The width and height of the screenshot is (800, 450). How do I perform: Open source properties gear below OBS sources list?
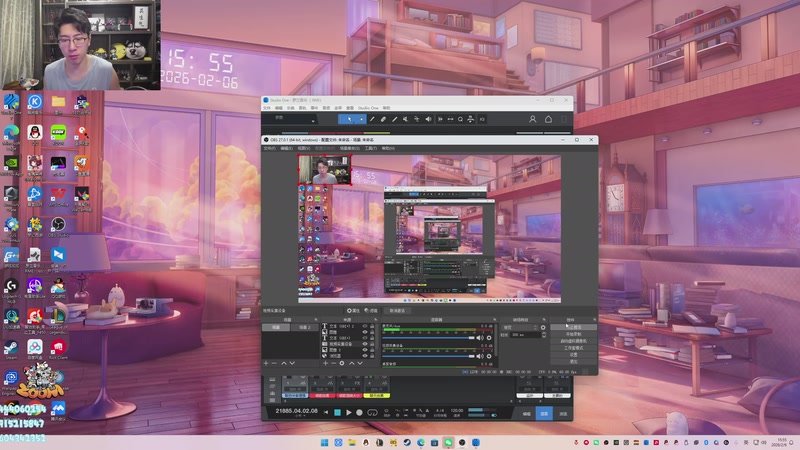coord(342,363)
